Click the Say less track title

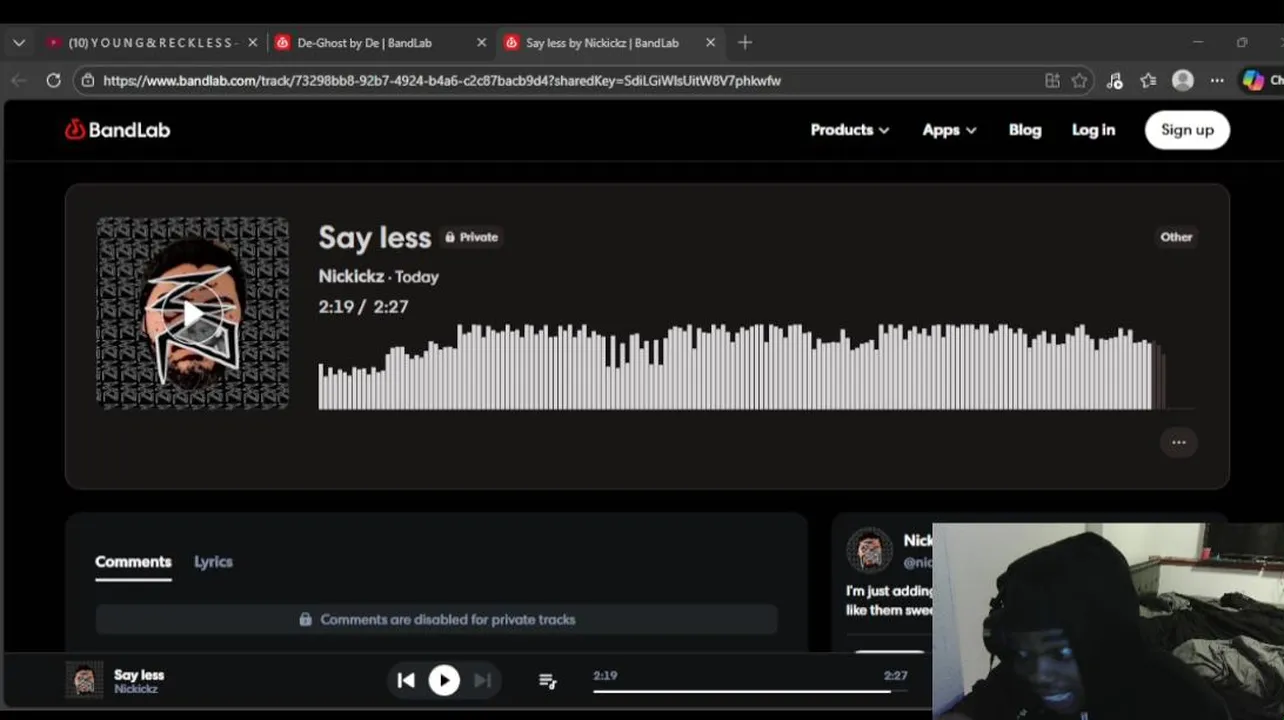click(x=374, y=238)
